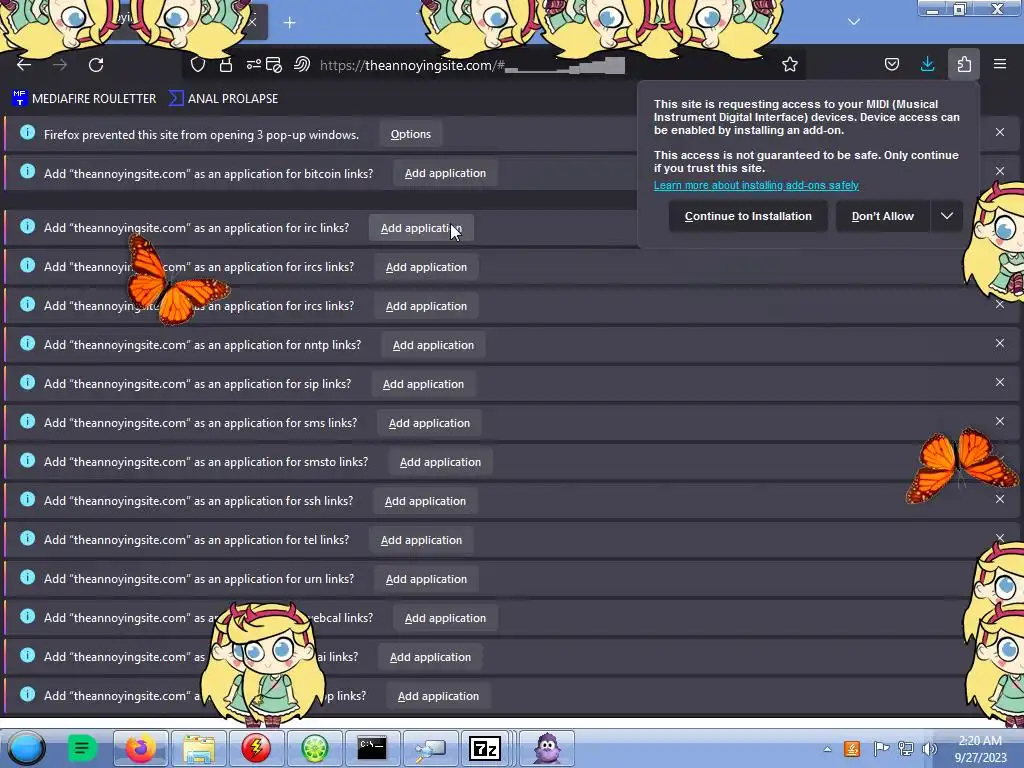
Task: Add application for smsto links
Action: point(440,462)
